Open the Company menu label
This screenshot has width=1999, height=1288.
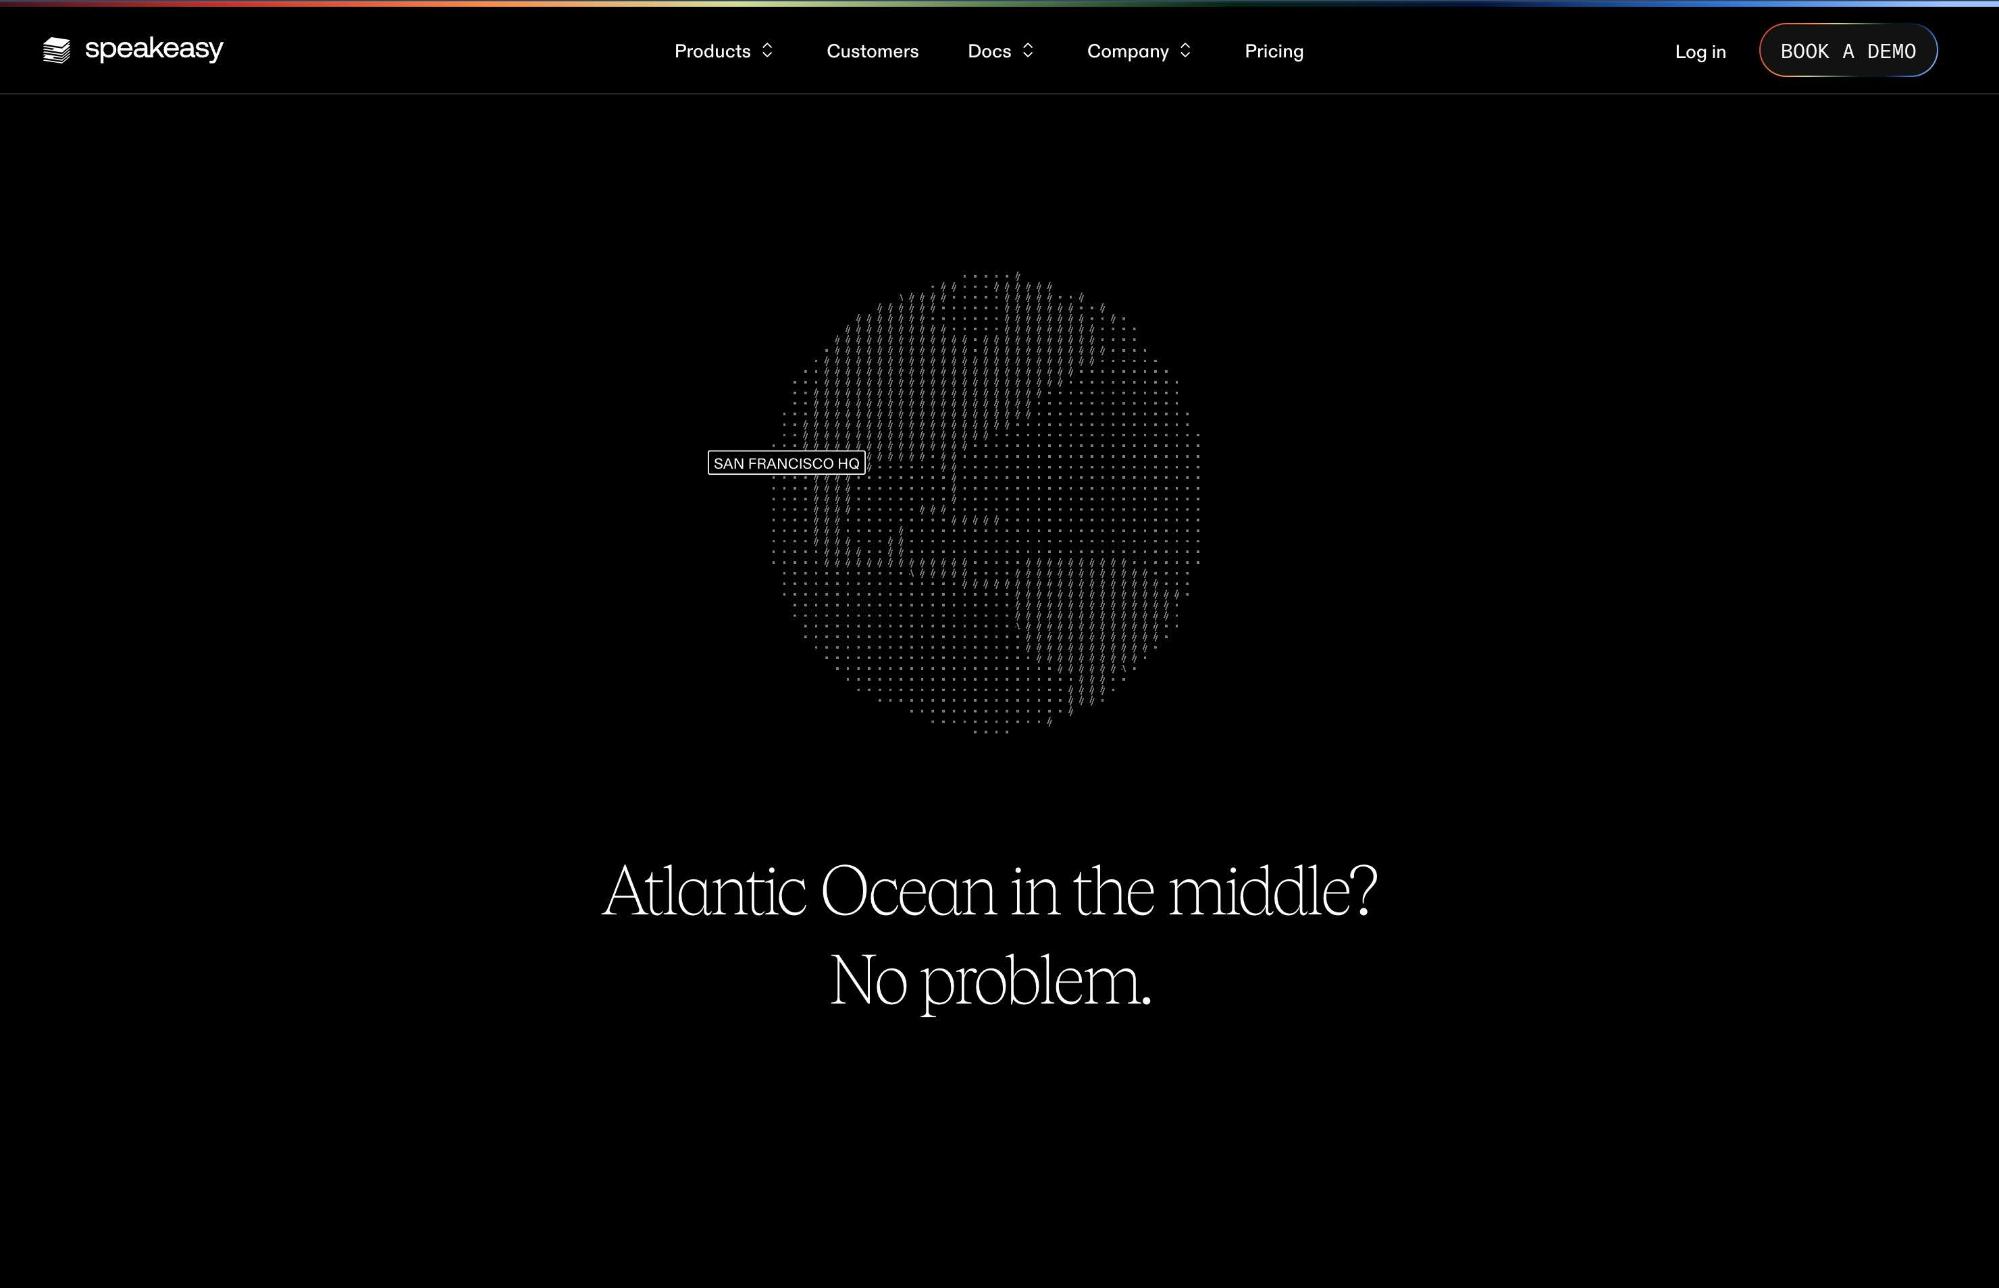coord(1127,51)
